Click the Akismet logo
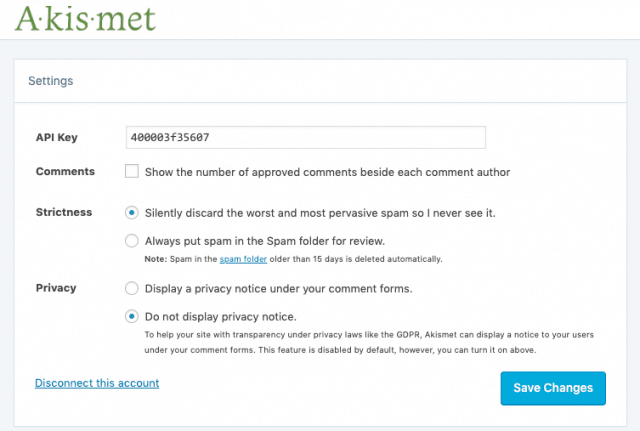The image size is (640, 431). point(85,19)
